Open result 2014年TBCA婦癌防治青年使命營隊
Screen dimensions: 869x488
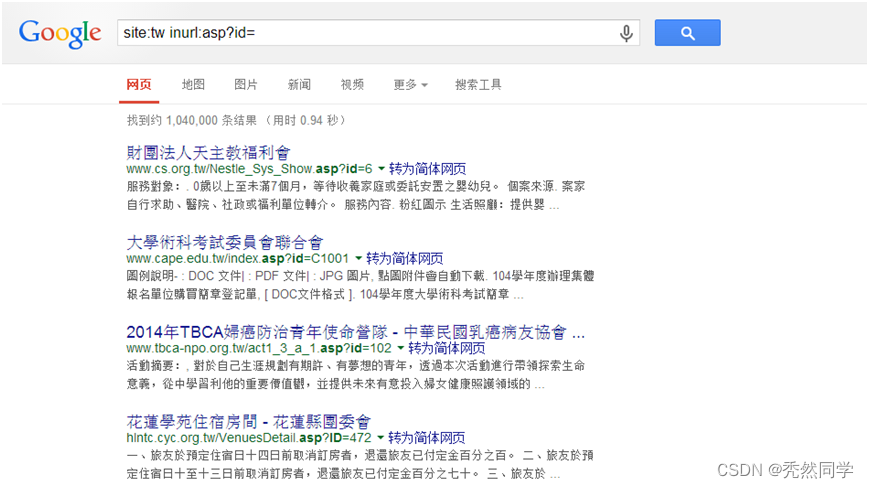pyautogui.click(x=355, y=332)
